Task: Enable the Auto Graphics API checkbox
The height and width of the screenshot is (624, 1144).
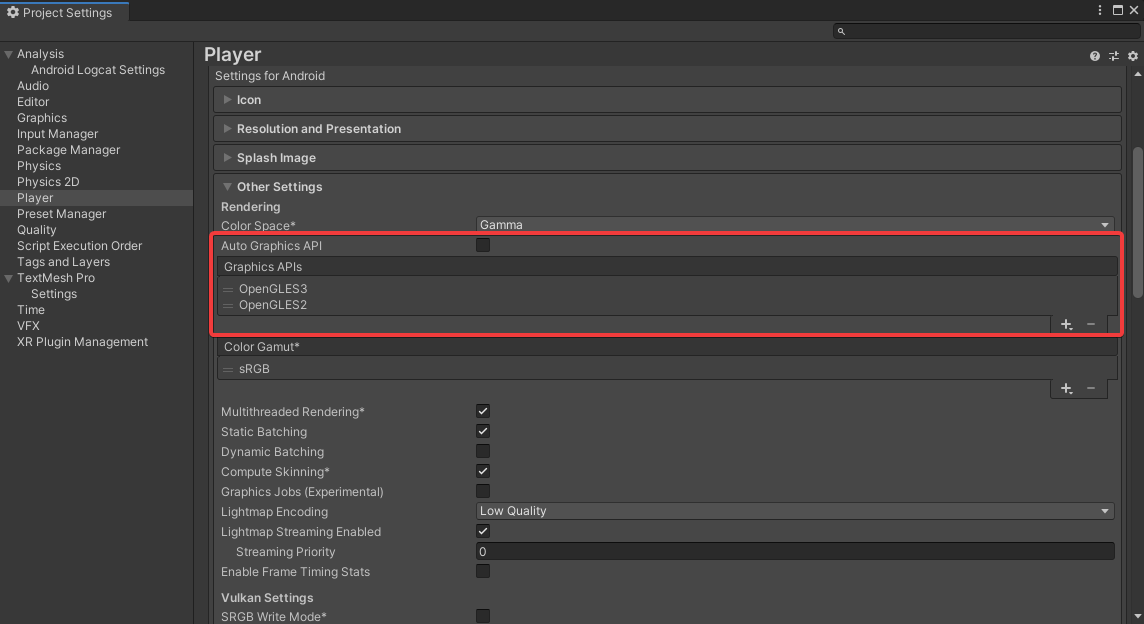Action: pyautogui.click(x=483, y=245)
